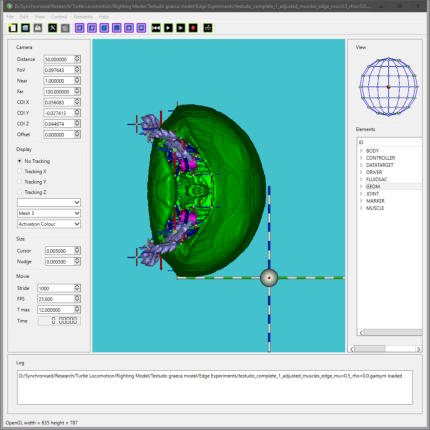Image resolution: width=430 pixels, height=430 pixels.
Task: Click the first purple camera view icon
Action: tap(80, 28)
